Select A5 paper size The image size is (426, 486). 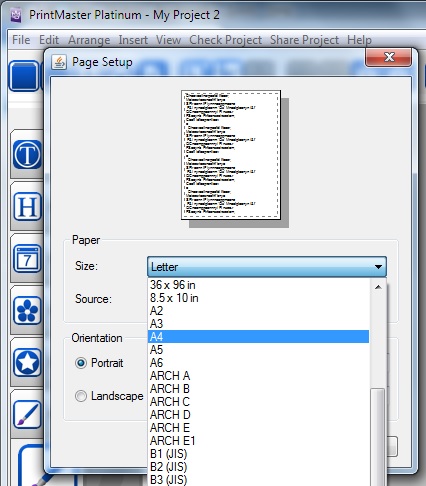258,350
